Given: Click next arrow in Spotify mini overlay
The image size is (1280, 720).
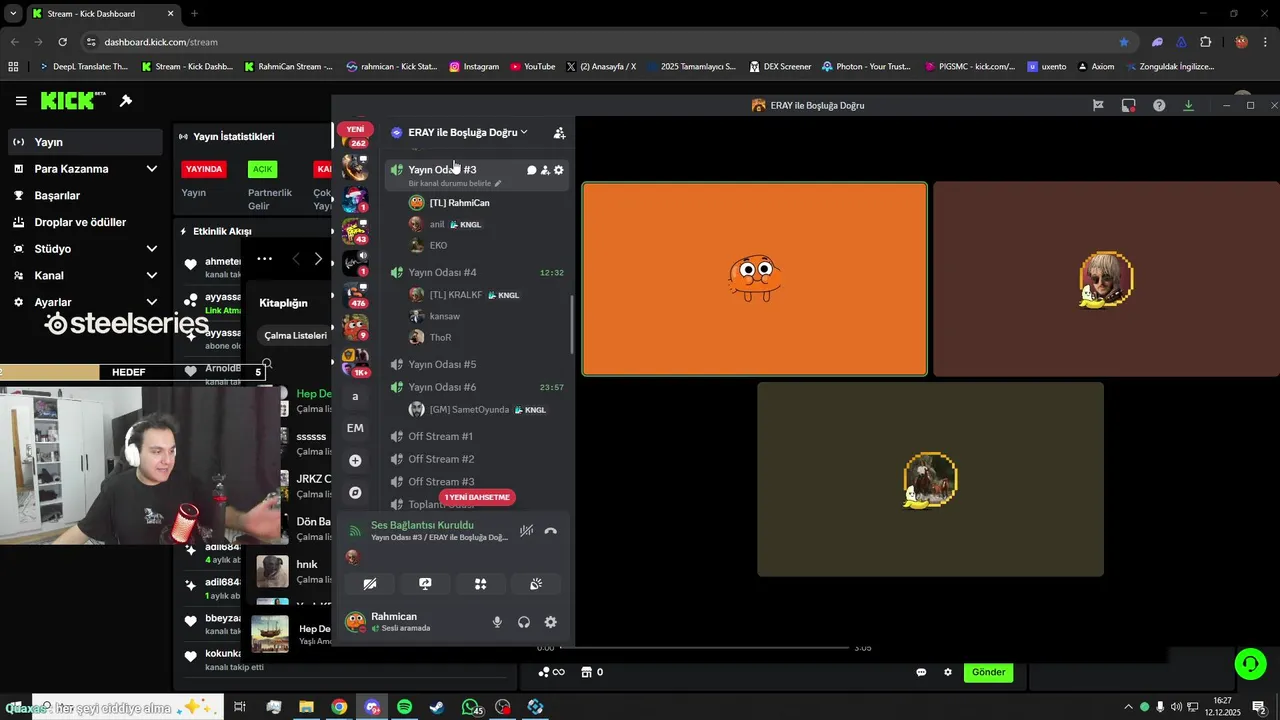Looking at the screenshot, I should click(318, 259).
